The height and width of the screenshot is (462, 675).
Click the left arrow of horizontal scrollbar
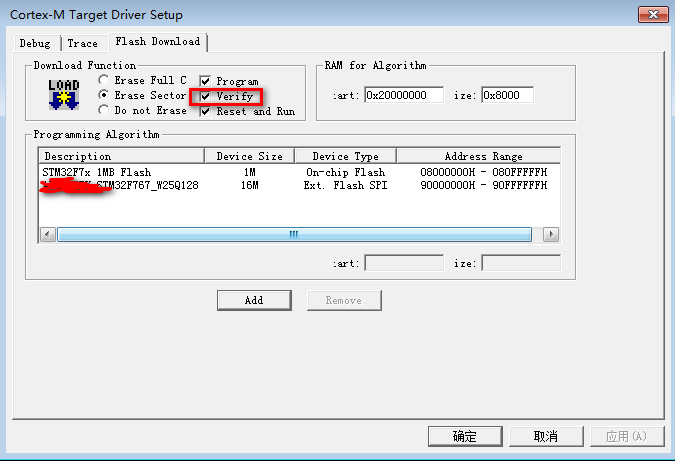click(48, 235)
